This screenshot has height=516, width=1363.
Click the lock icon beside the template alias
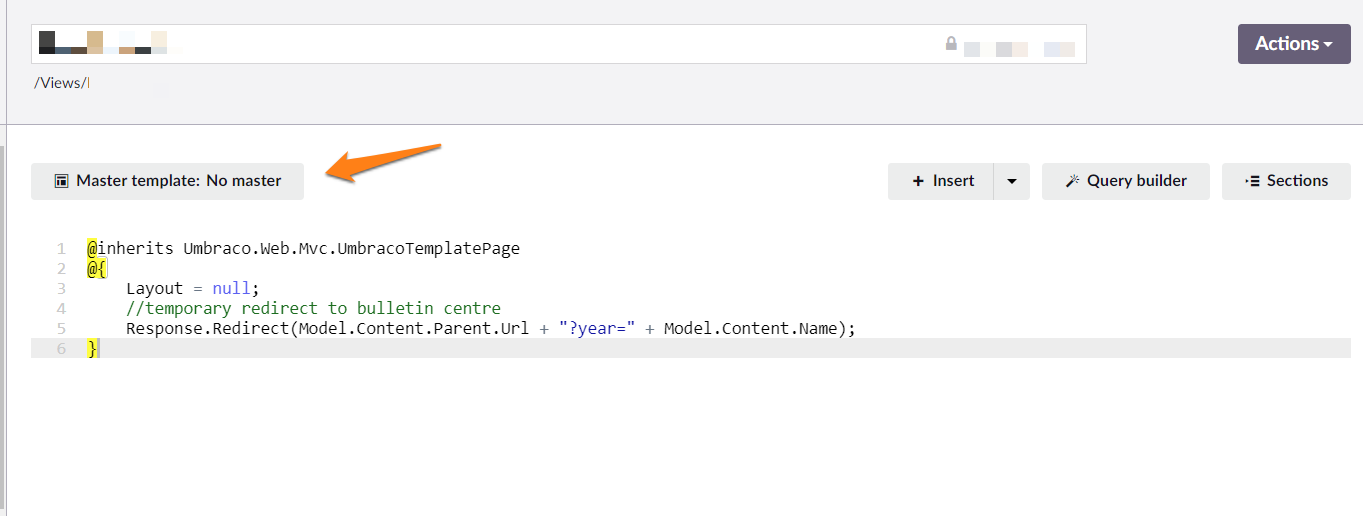click(x=951, y=44)
